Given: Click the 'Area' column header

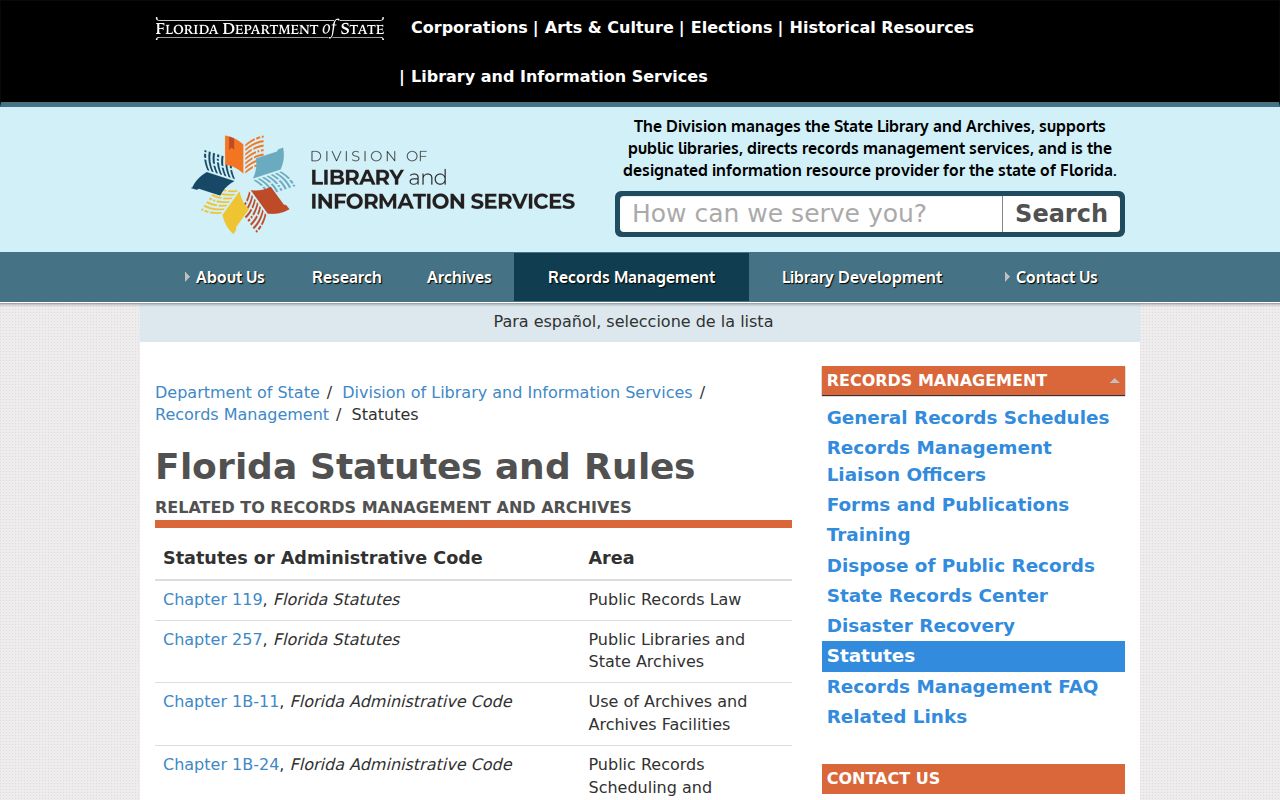Looking at the screenshot, I should (x=611, y=557).
